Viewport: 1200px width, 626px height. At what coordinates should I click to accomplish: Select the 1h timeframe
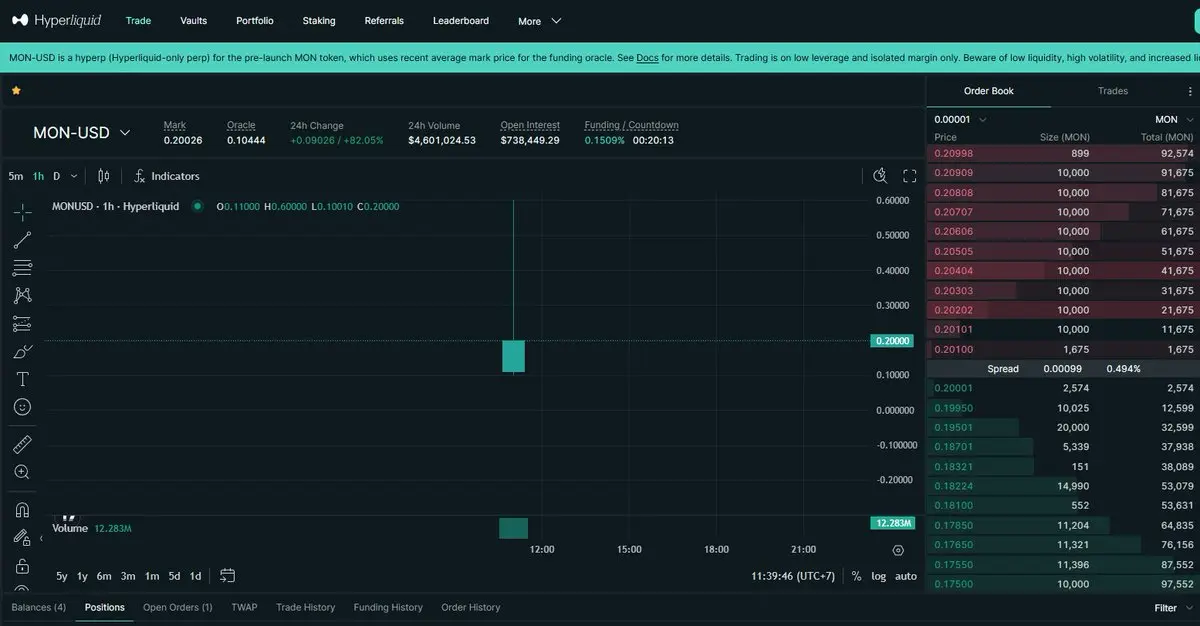[38, 176]
